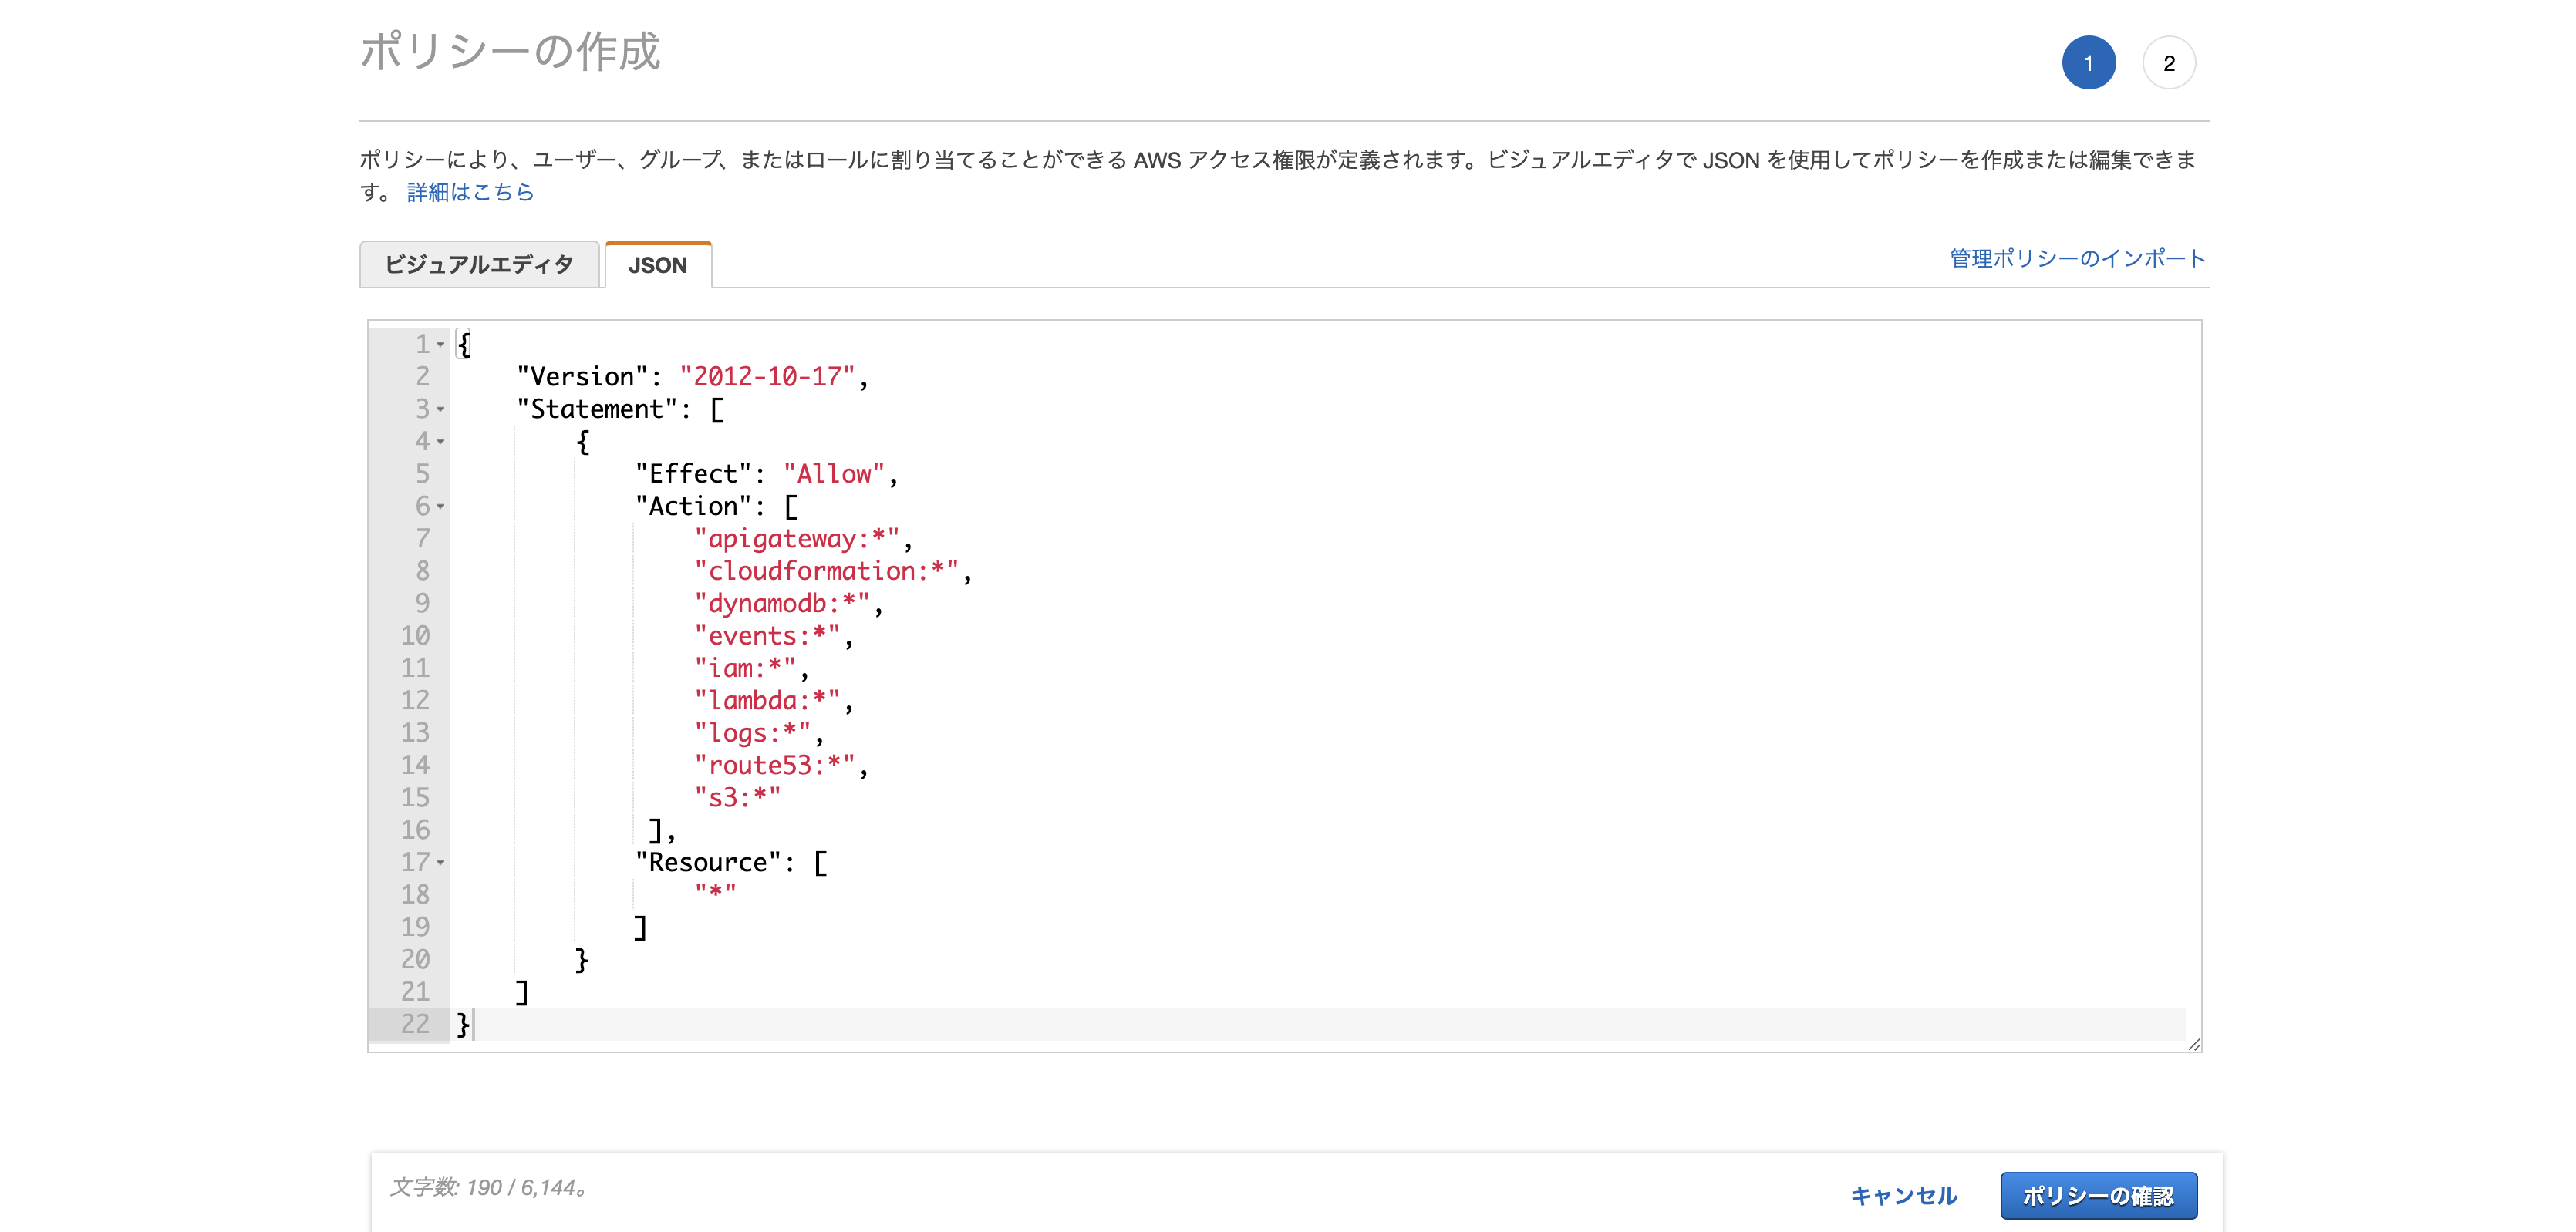The image size is (2576, 1232).
Task: Select step indicator 2
Action: pos(2169,61)
